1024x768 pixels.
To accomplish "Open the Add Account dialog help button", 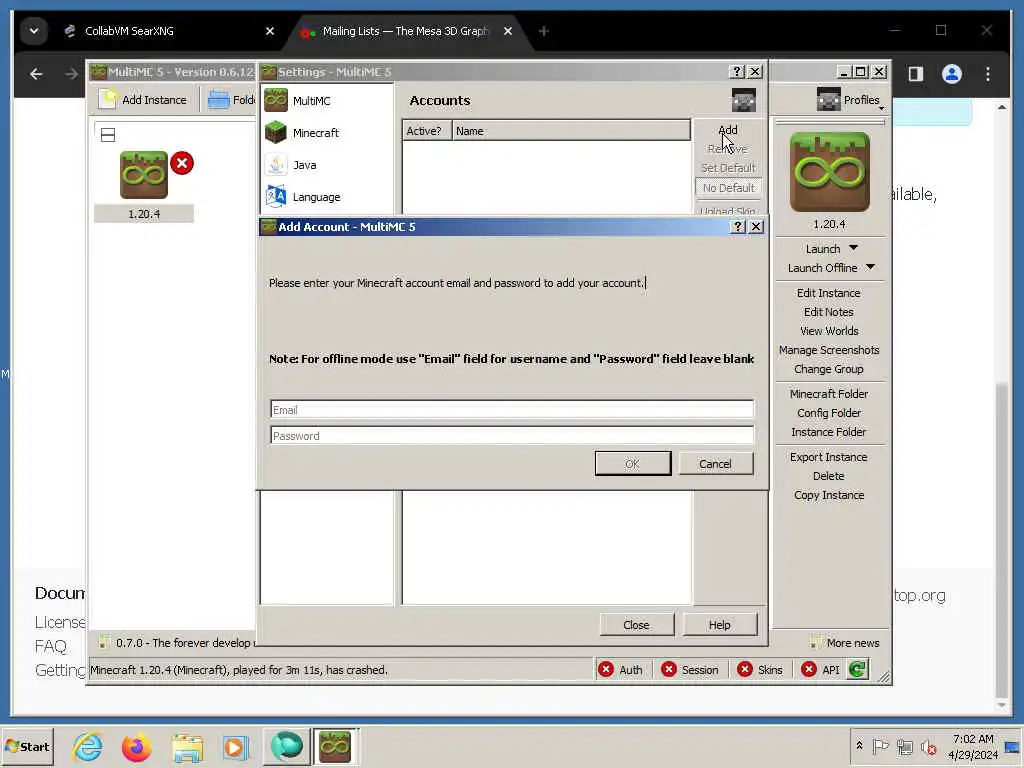I will (738, 227).
